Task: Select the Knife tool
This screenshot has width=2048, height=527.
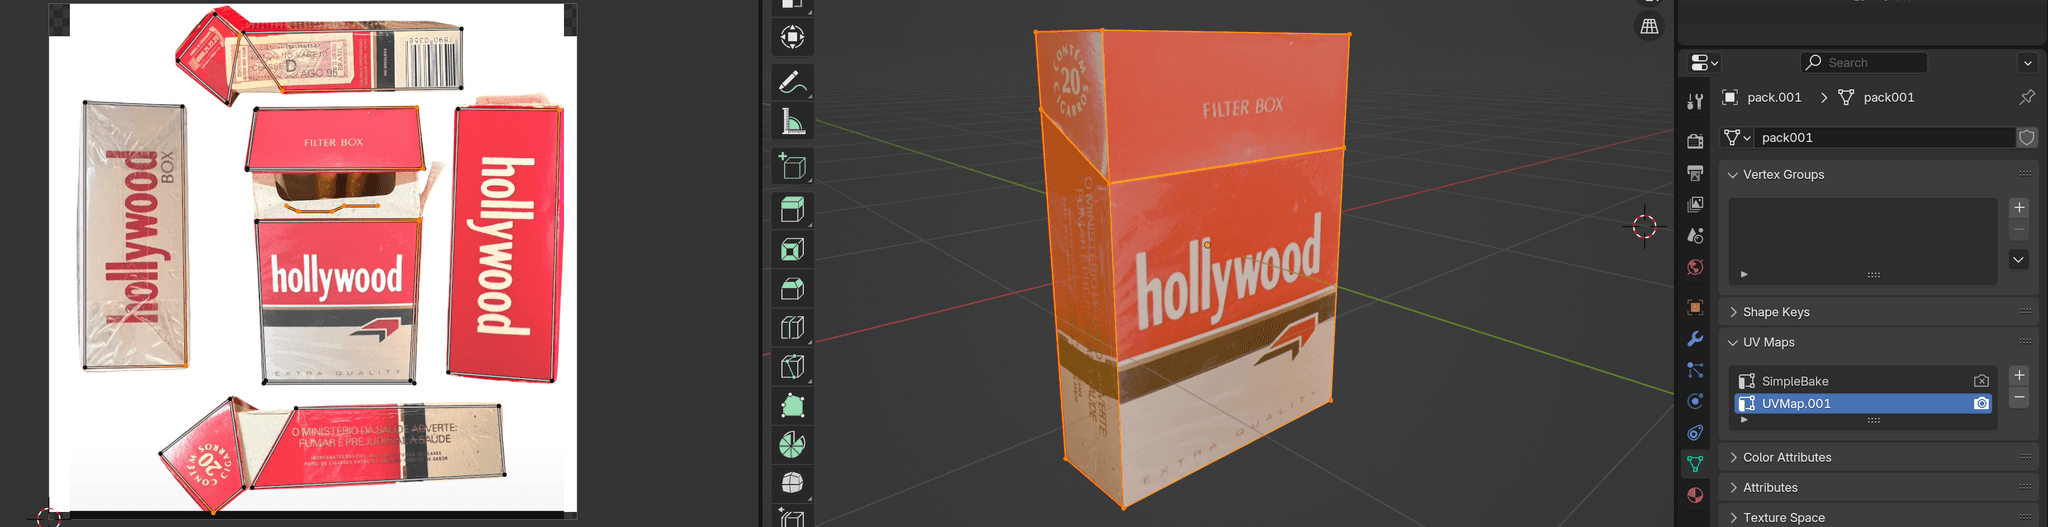Action: click(x=791, y=366)
